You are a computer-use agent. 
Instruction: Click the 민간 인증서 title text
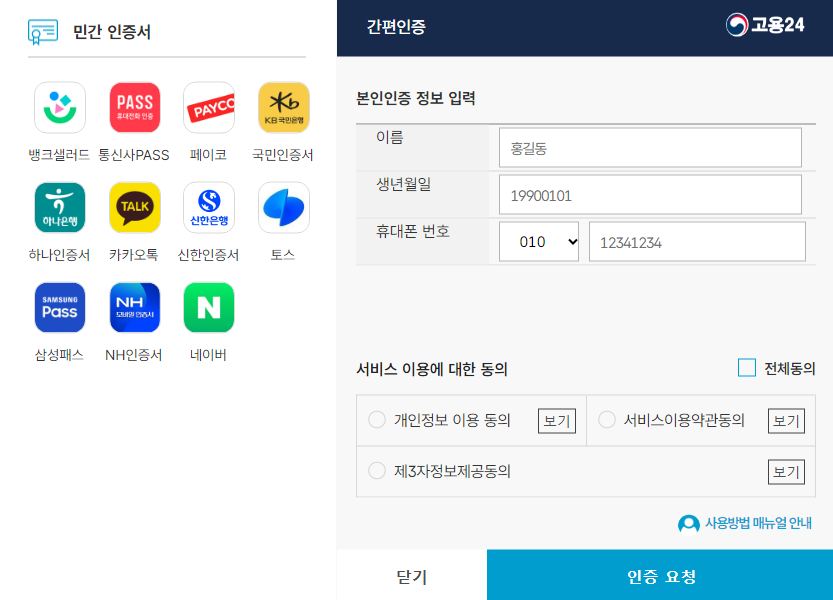(x=112, y=32)
